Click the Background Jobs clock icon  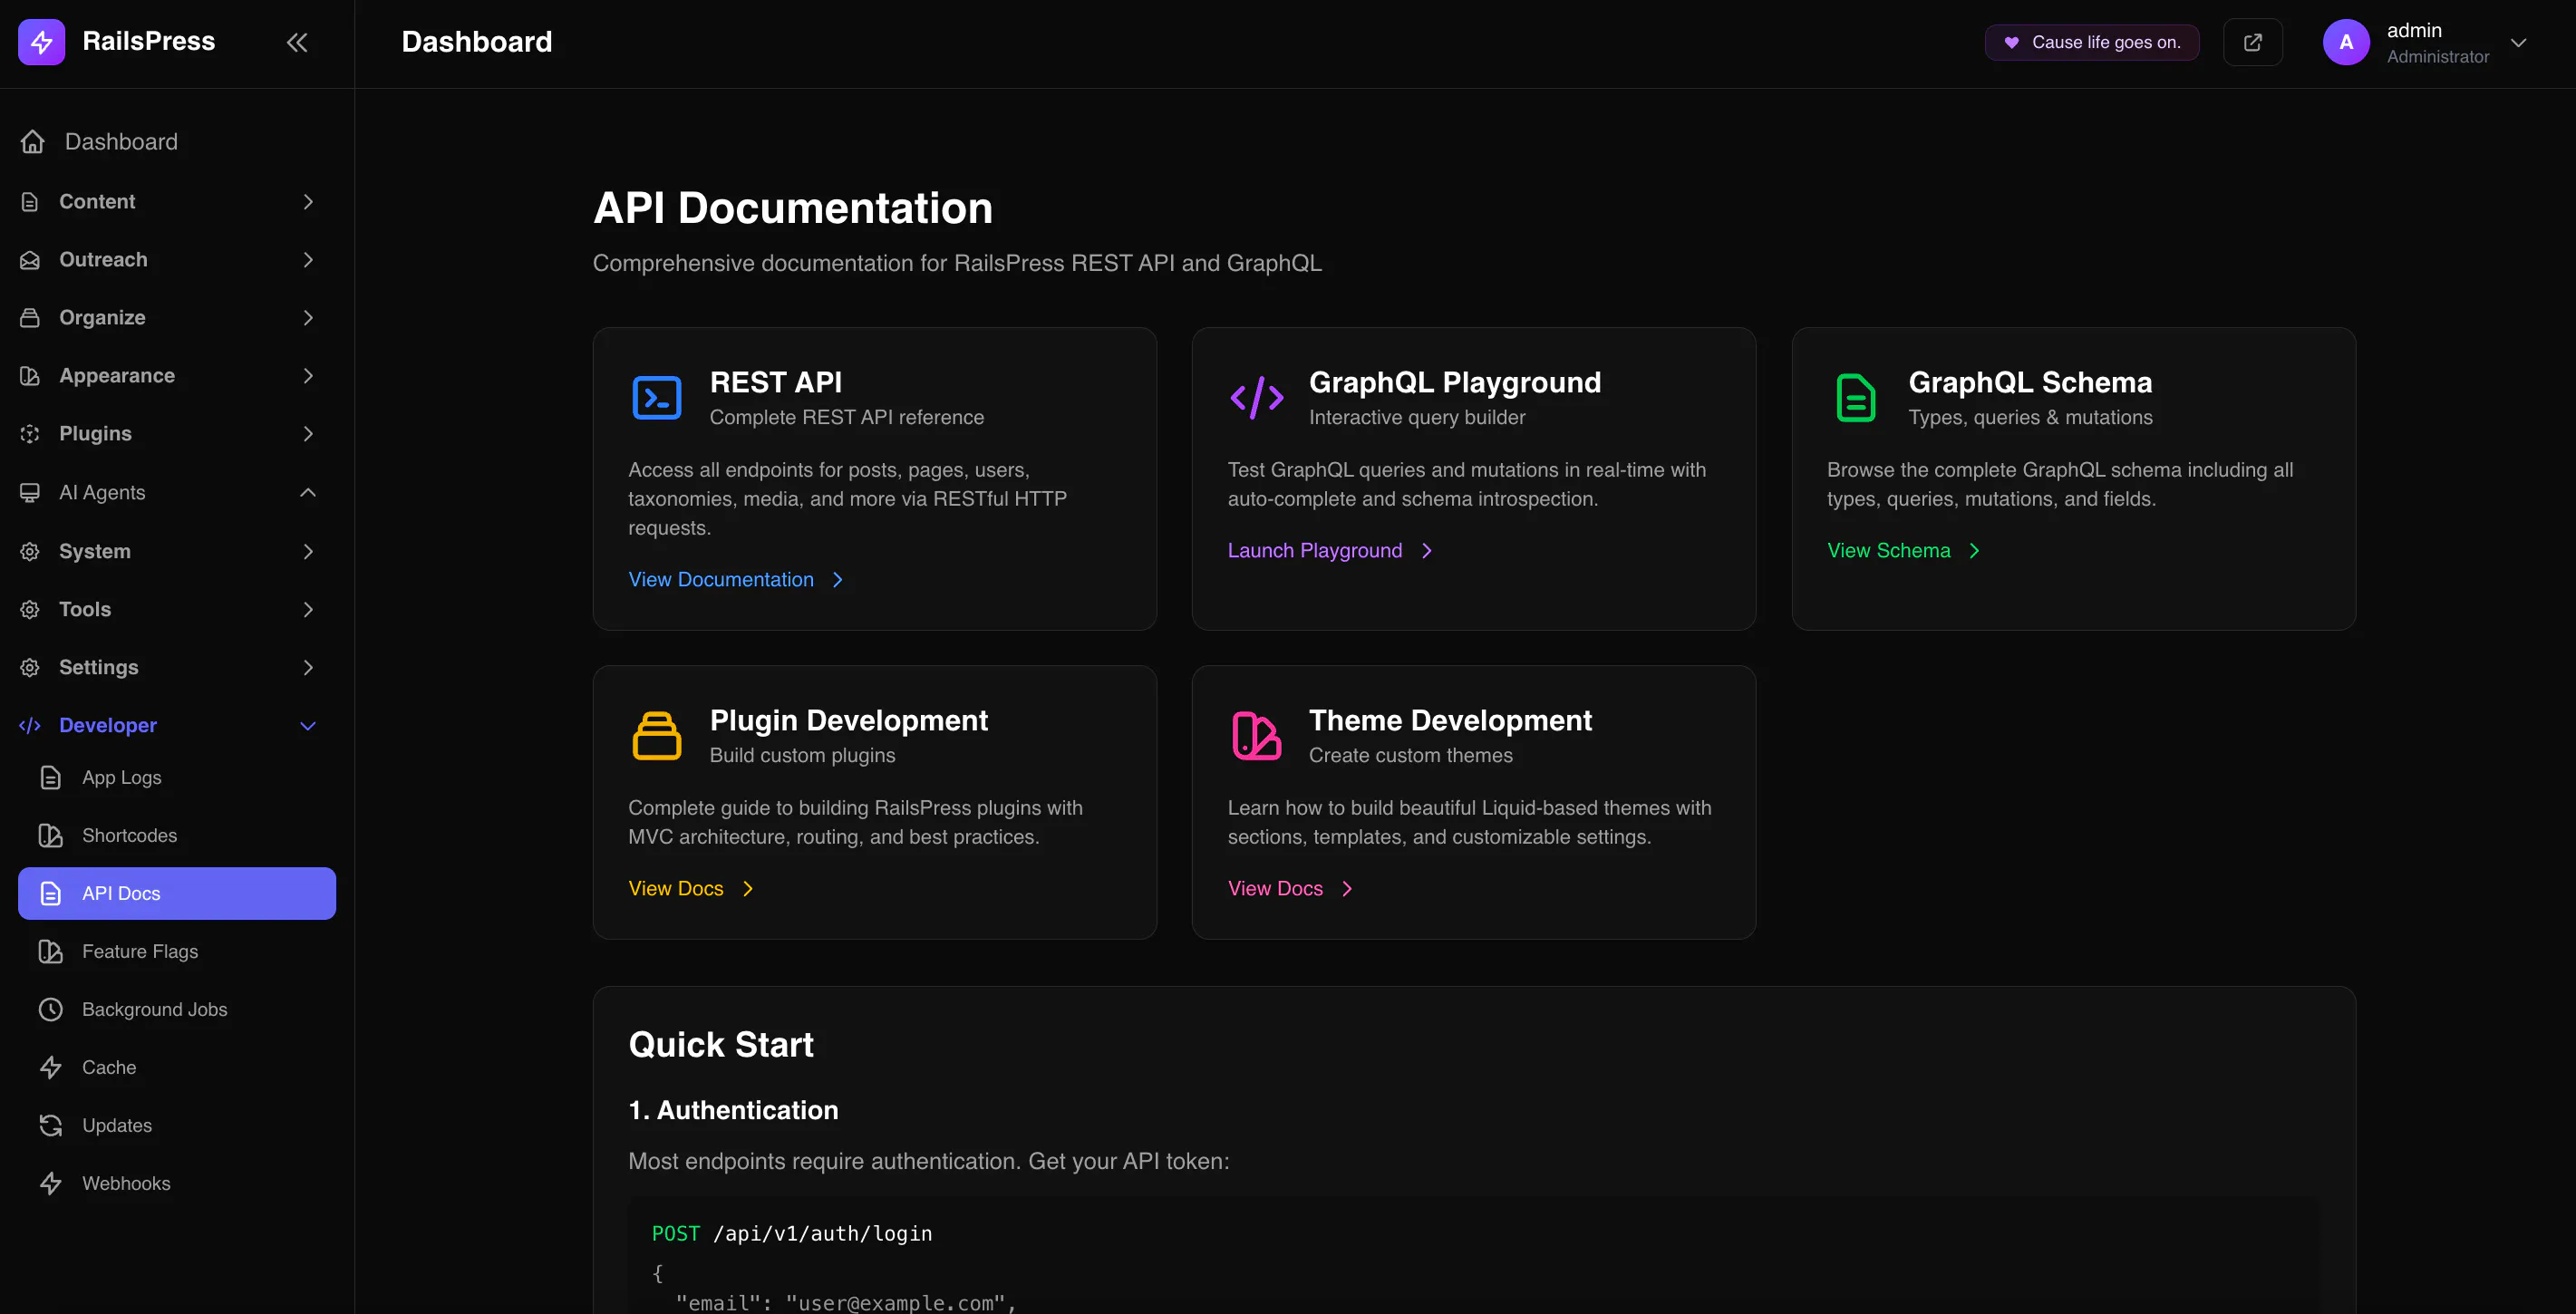pos(51,1010)
